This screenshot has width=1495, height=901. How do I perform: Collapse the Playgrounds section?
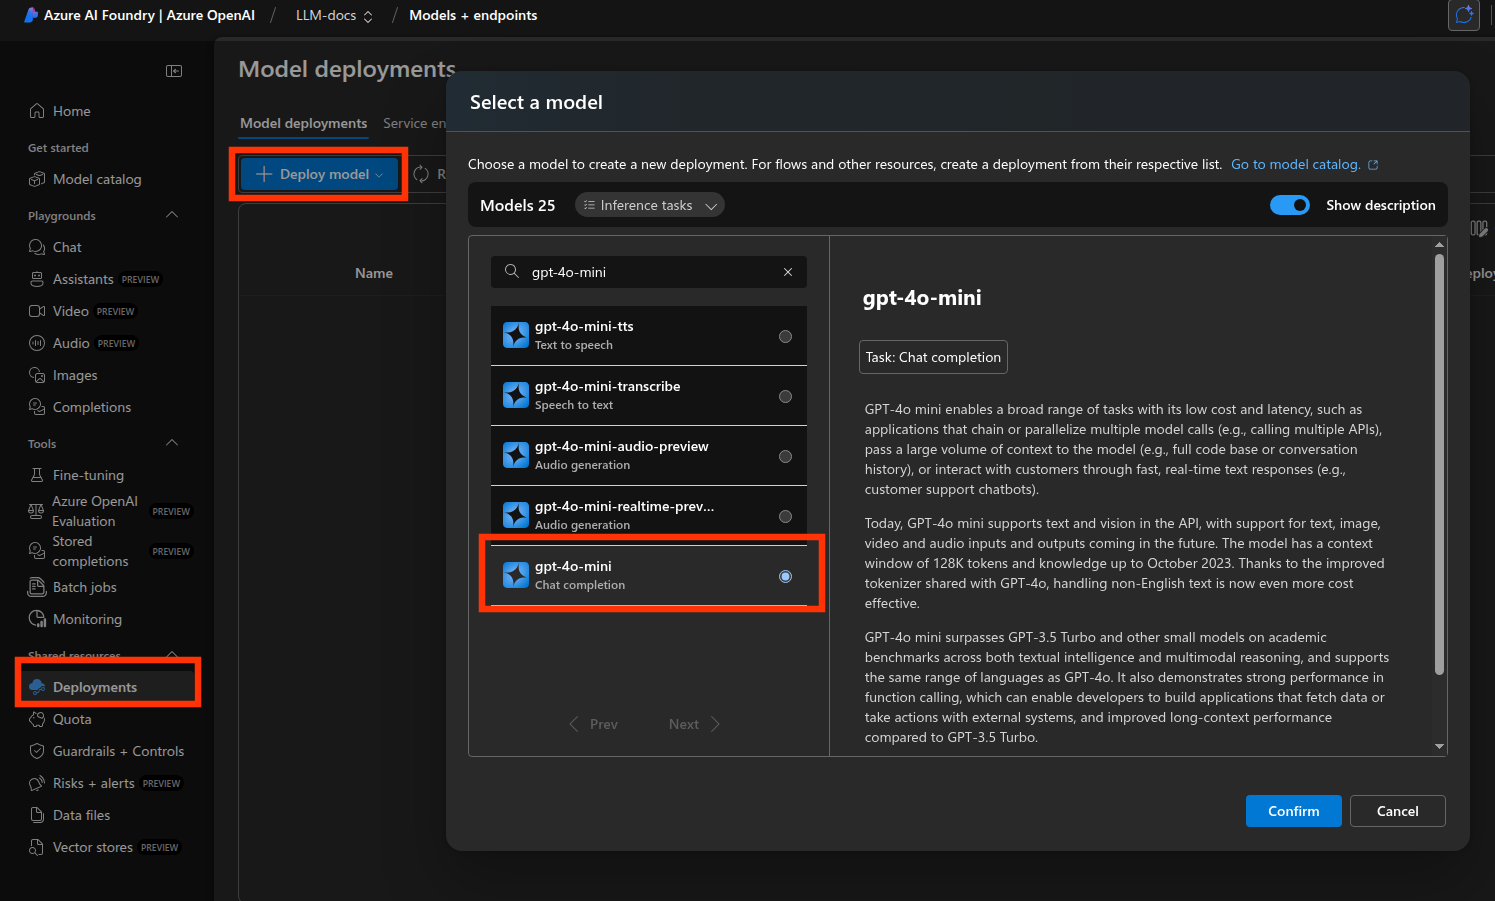pos(172,215)
